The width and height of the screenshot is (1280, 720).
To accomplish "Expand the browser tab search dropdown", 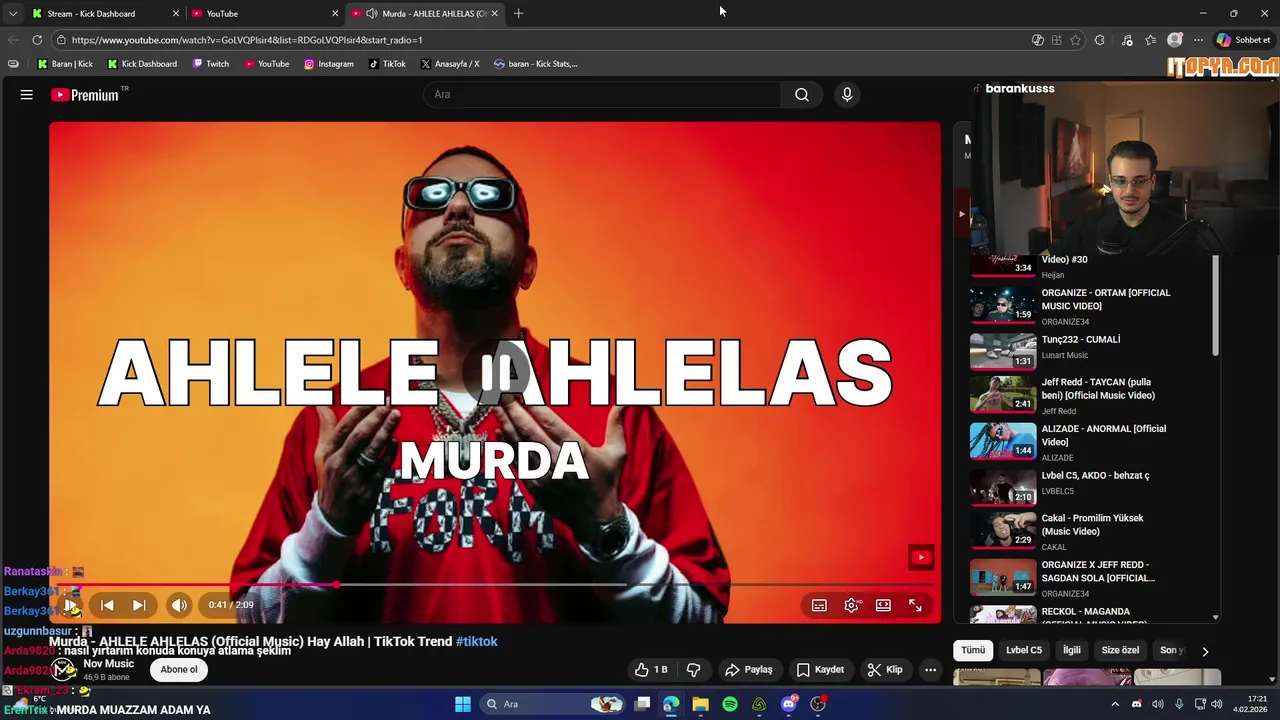I will tap(12, 13).
